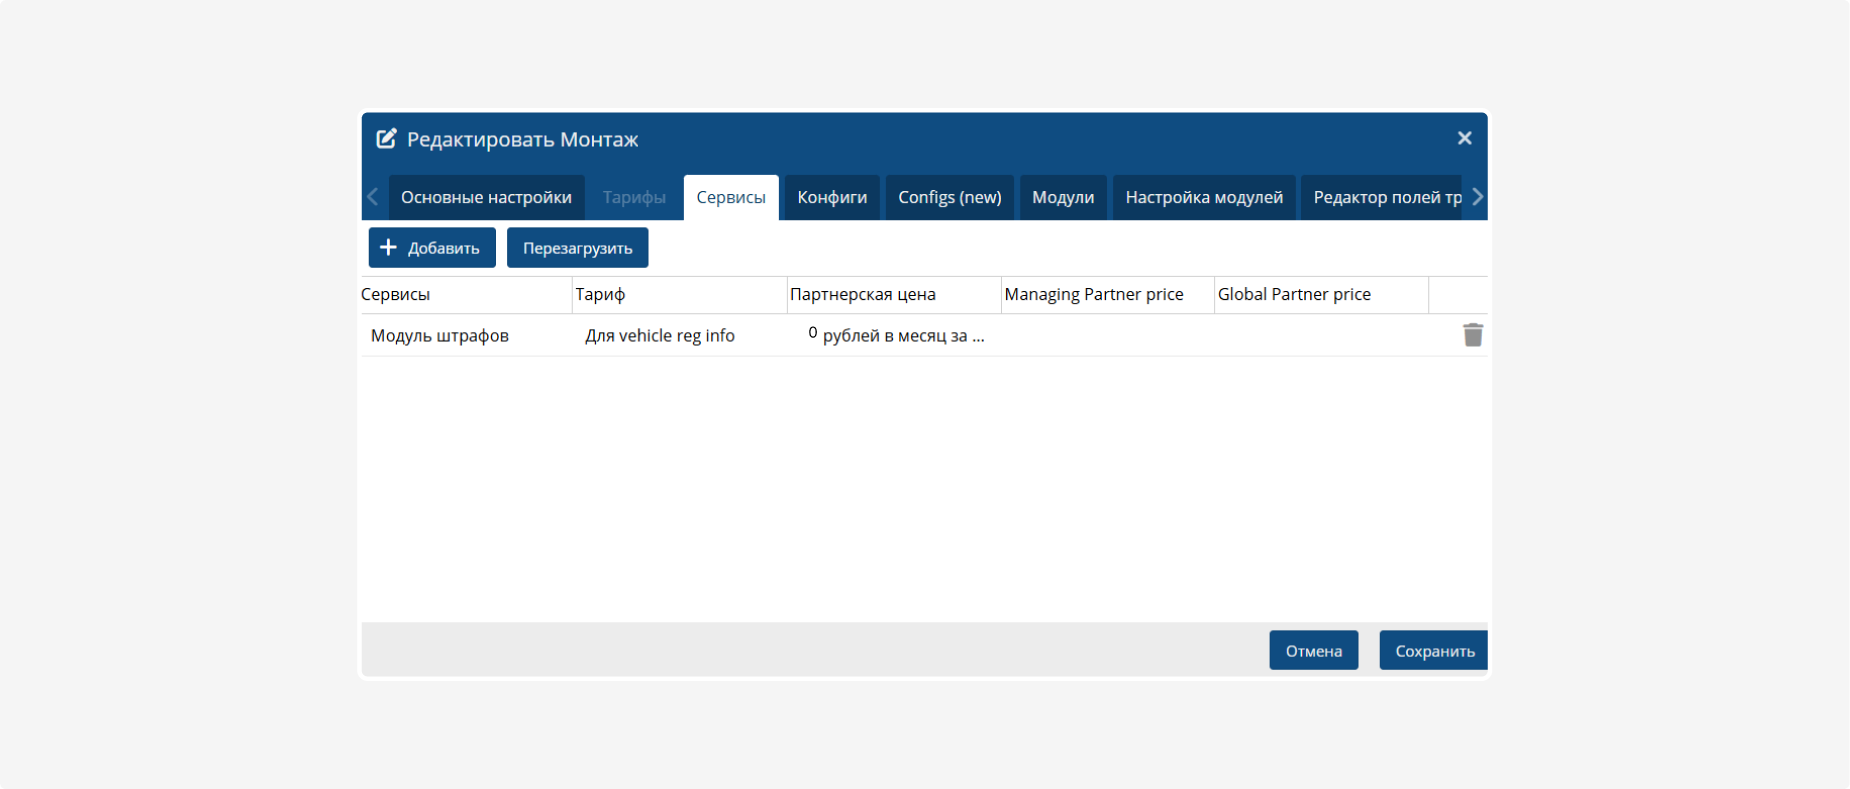Select the Модуль штрафов cell

pos(466,336)
